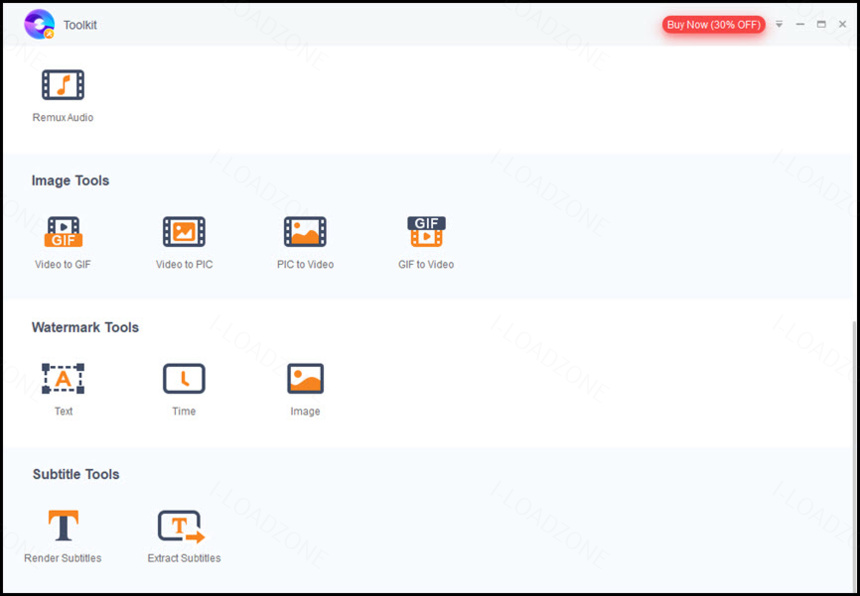Launch the Video to GIF icon
This screenshot has height=596, width=860.
[x=63, y=231]
